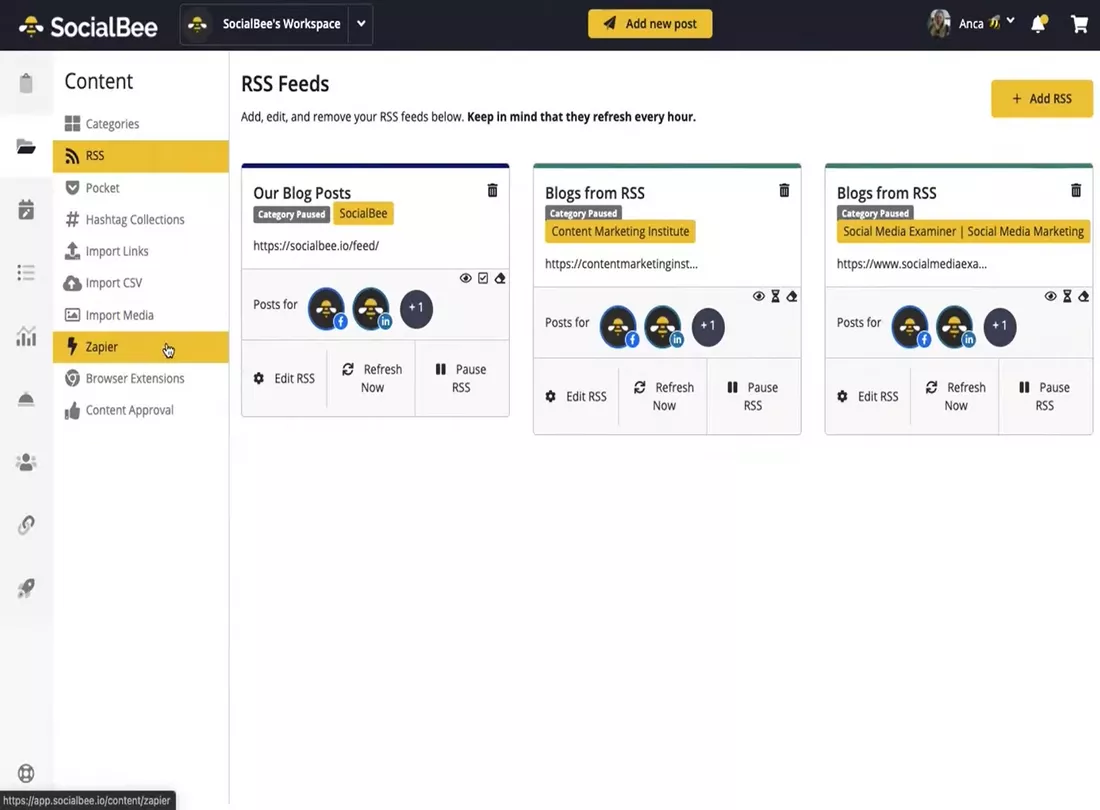Image resolution: width=1100 pixels, height=810 pixels.
Task: Pause RSS for Content Marketing Institute feed
Action: click(x=753, y=396)
